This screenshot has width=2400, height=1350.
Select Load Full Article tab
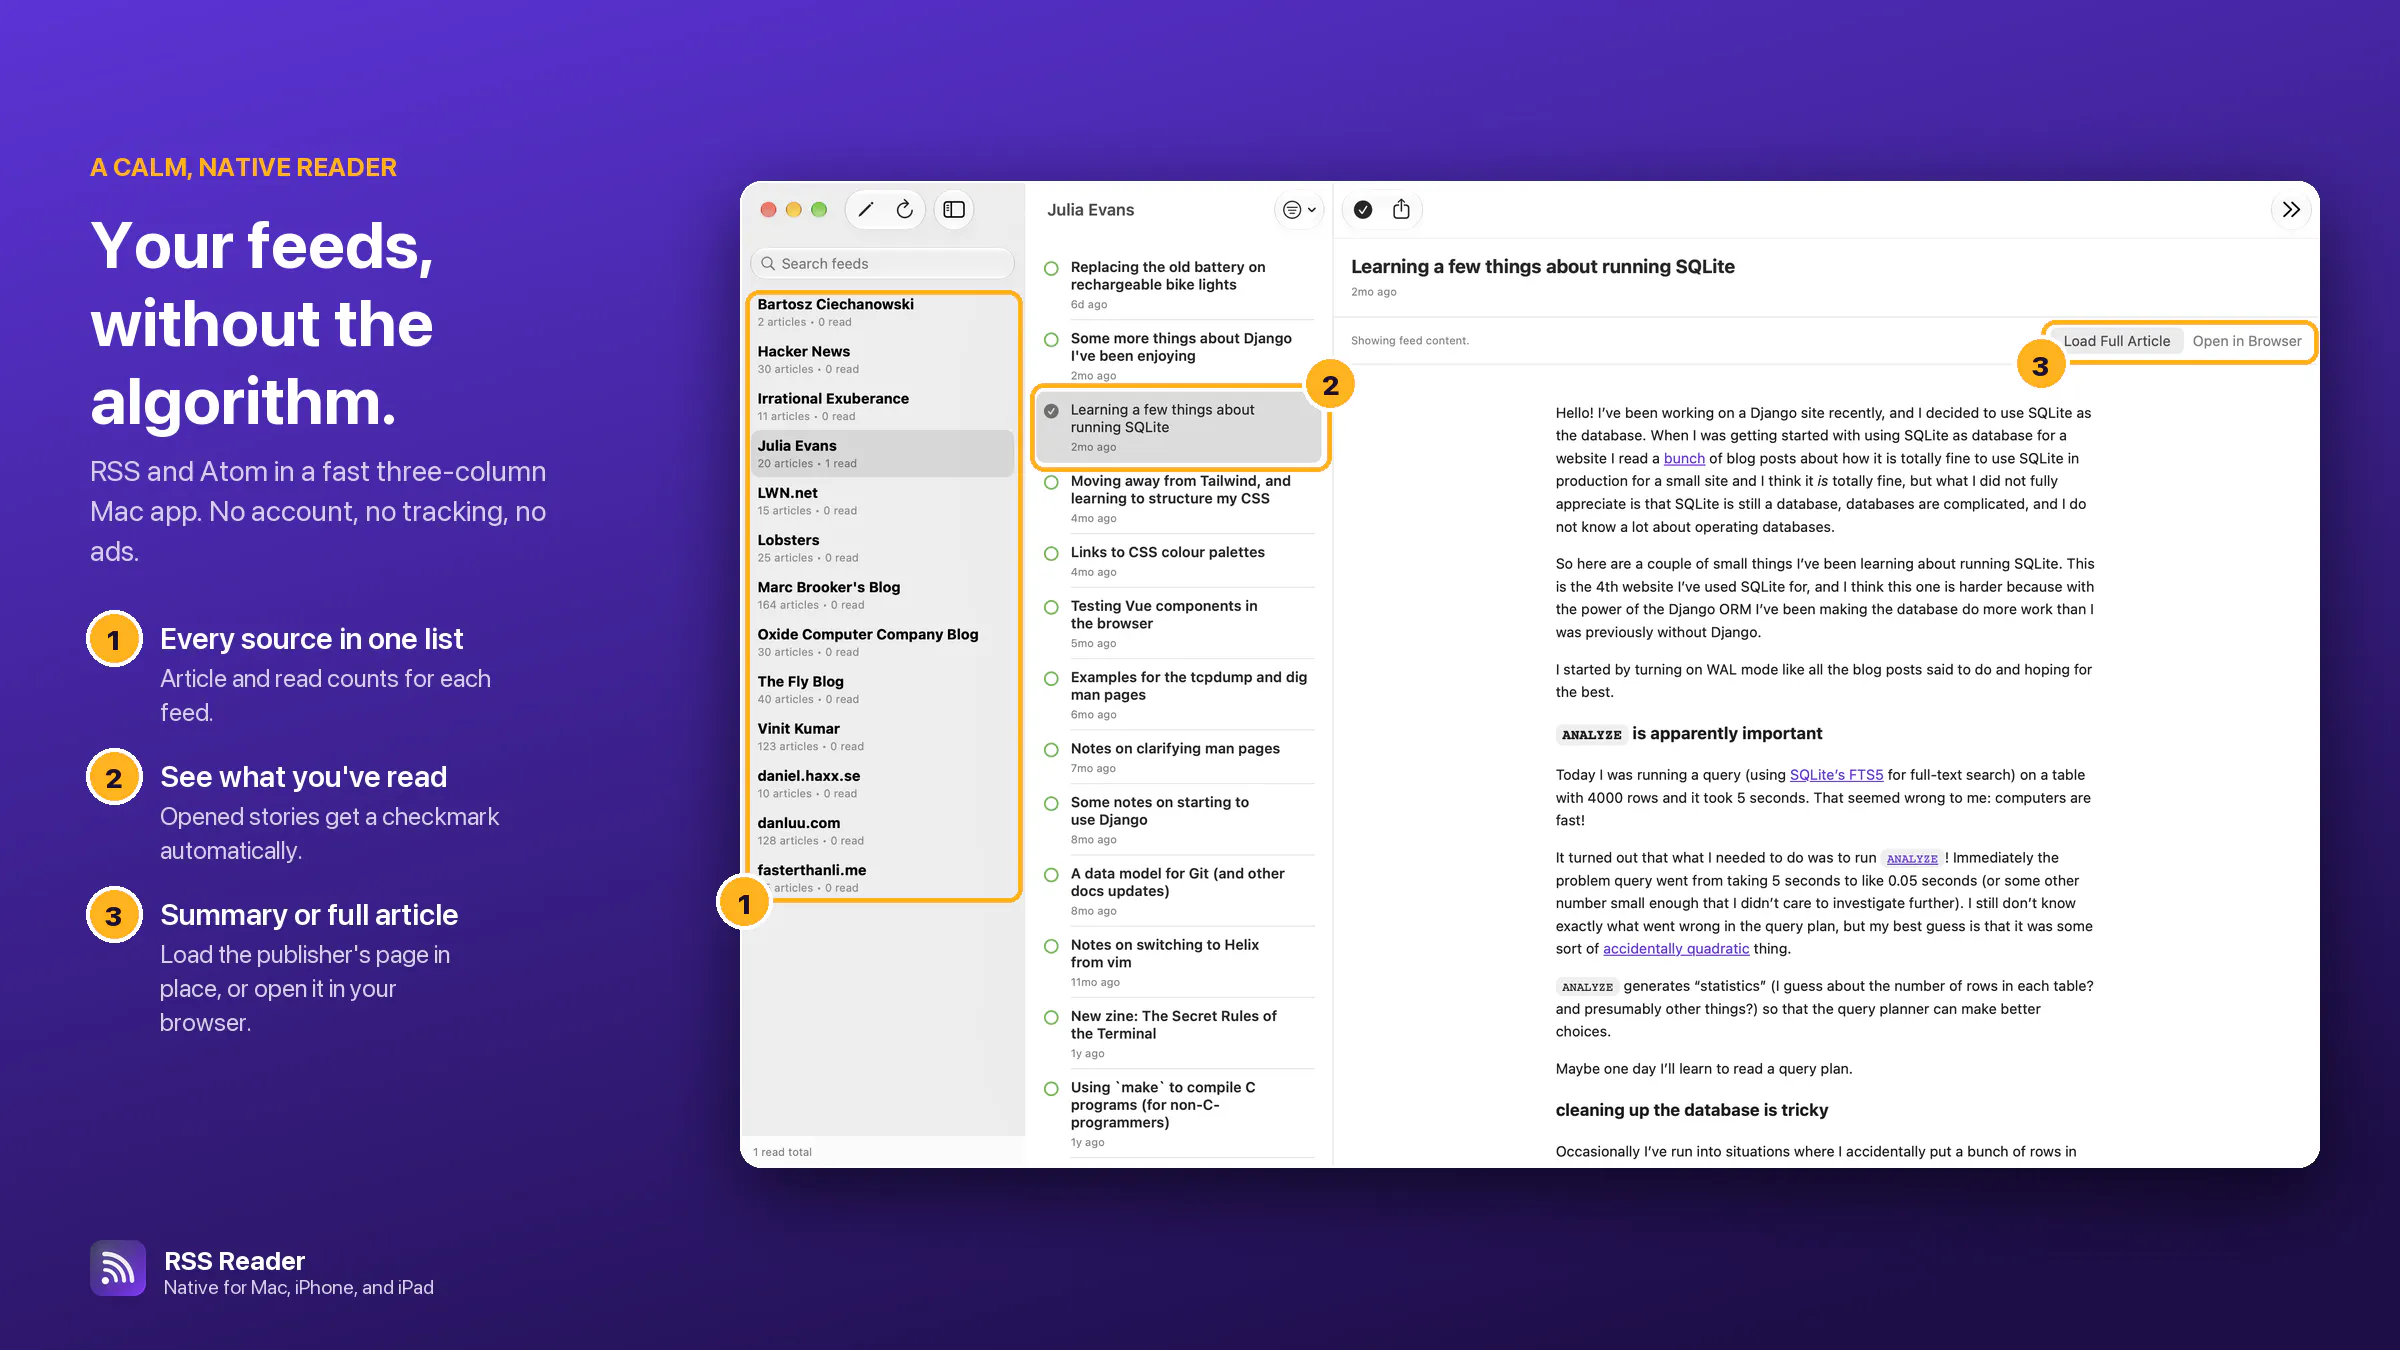pos(2117,341)
